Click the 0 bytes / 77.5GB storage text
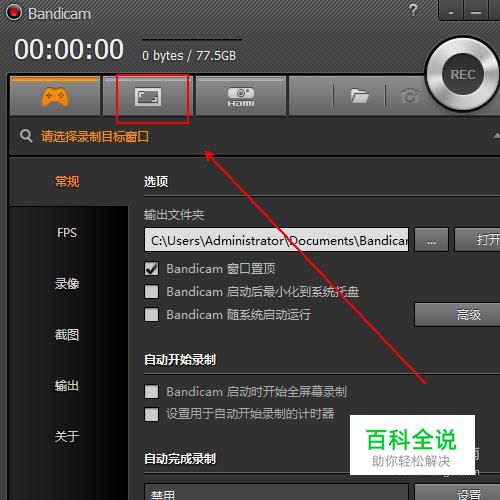This screenshot has width=500, height=500. point(189,56)
